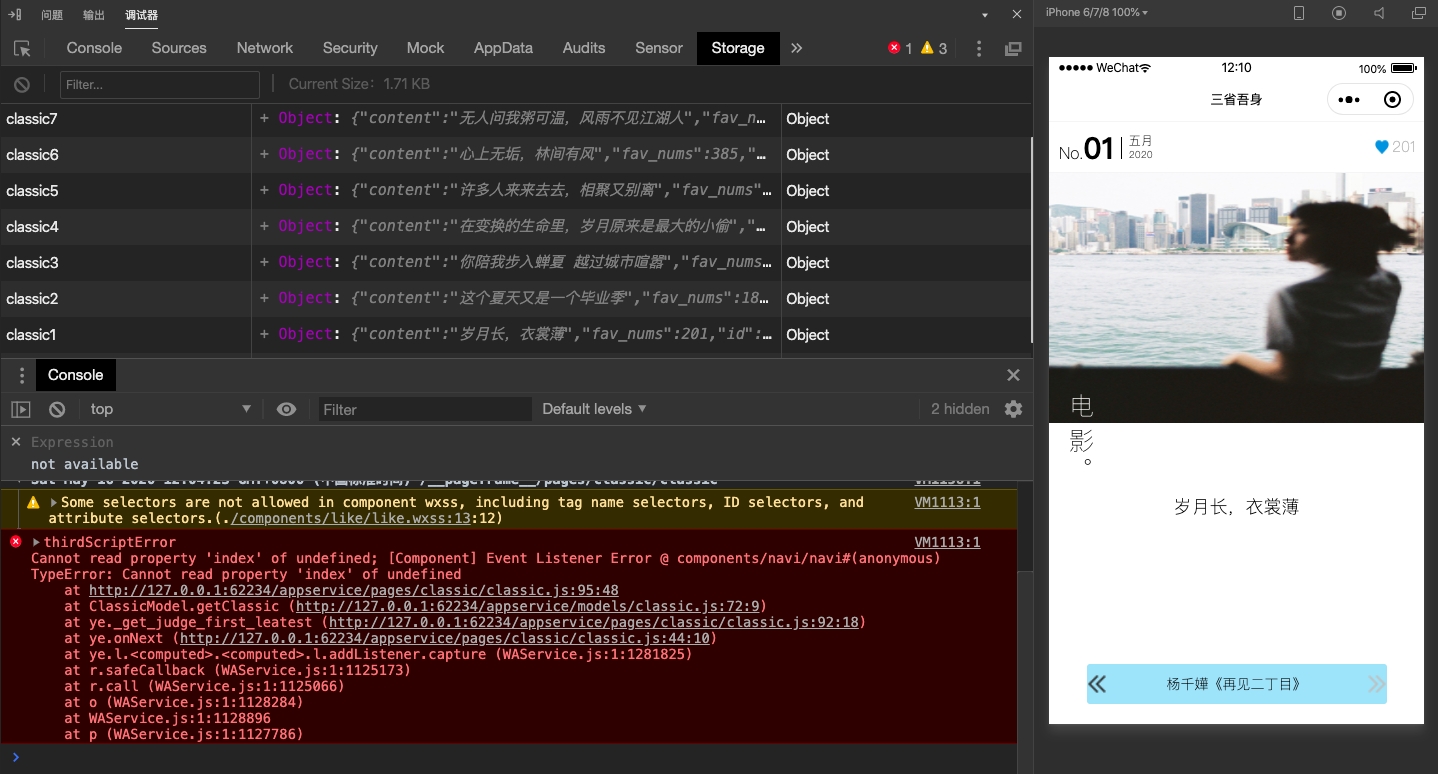Open the AppData tab
The image size is (1438, 774).
(503, 48)
